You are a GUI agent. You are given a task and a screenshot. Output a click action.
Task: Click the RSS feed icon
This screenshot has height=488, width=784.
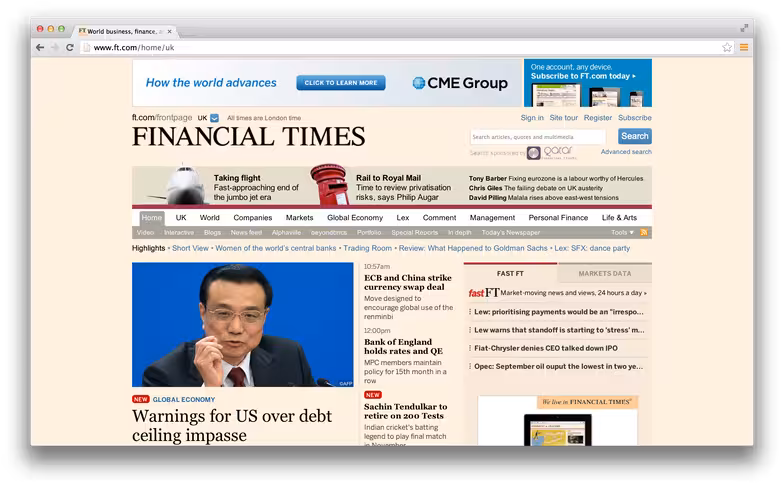[x=644, y=232]
